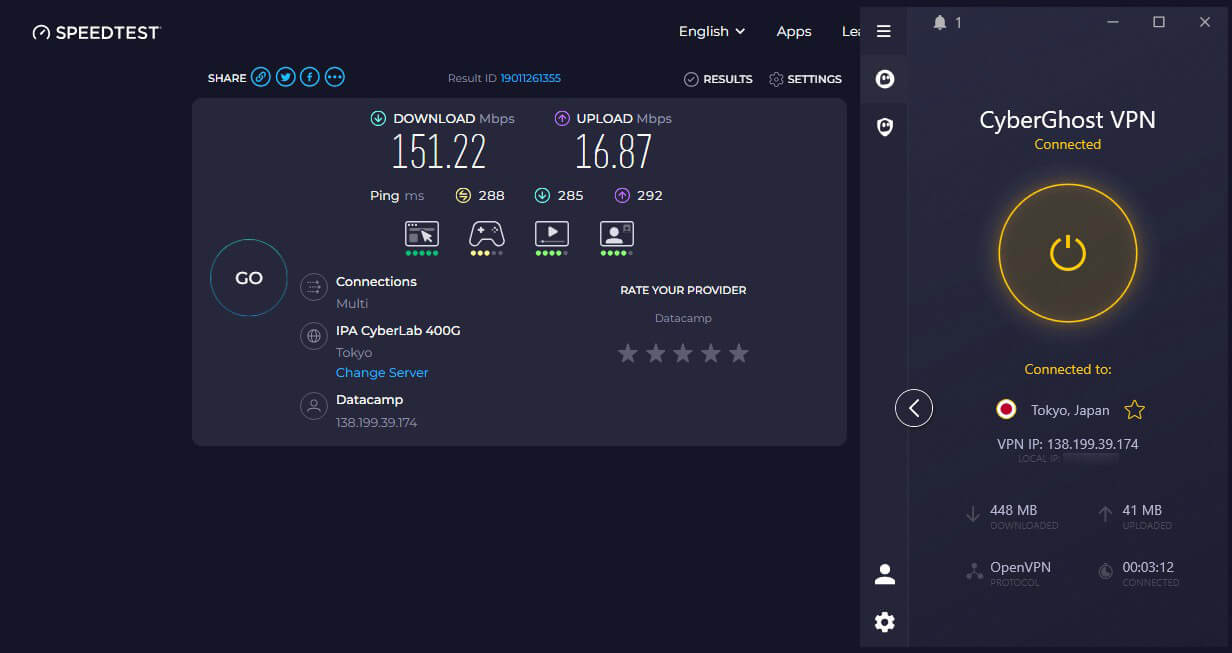Share the result on Twitter
The width and height of the screenshot is (1232, 653).
point(285,76)
